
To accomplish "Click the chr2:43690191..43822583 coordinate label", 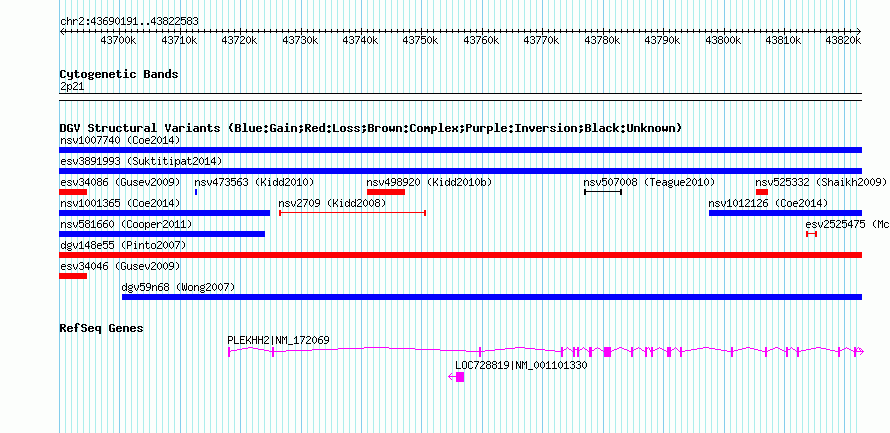I will coord(129,21).
